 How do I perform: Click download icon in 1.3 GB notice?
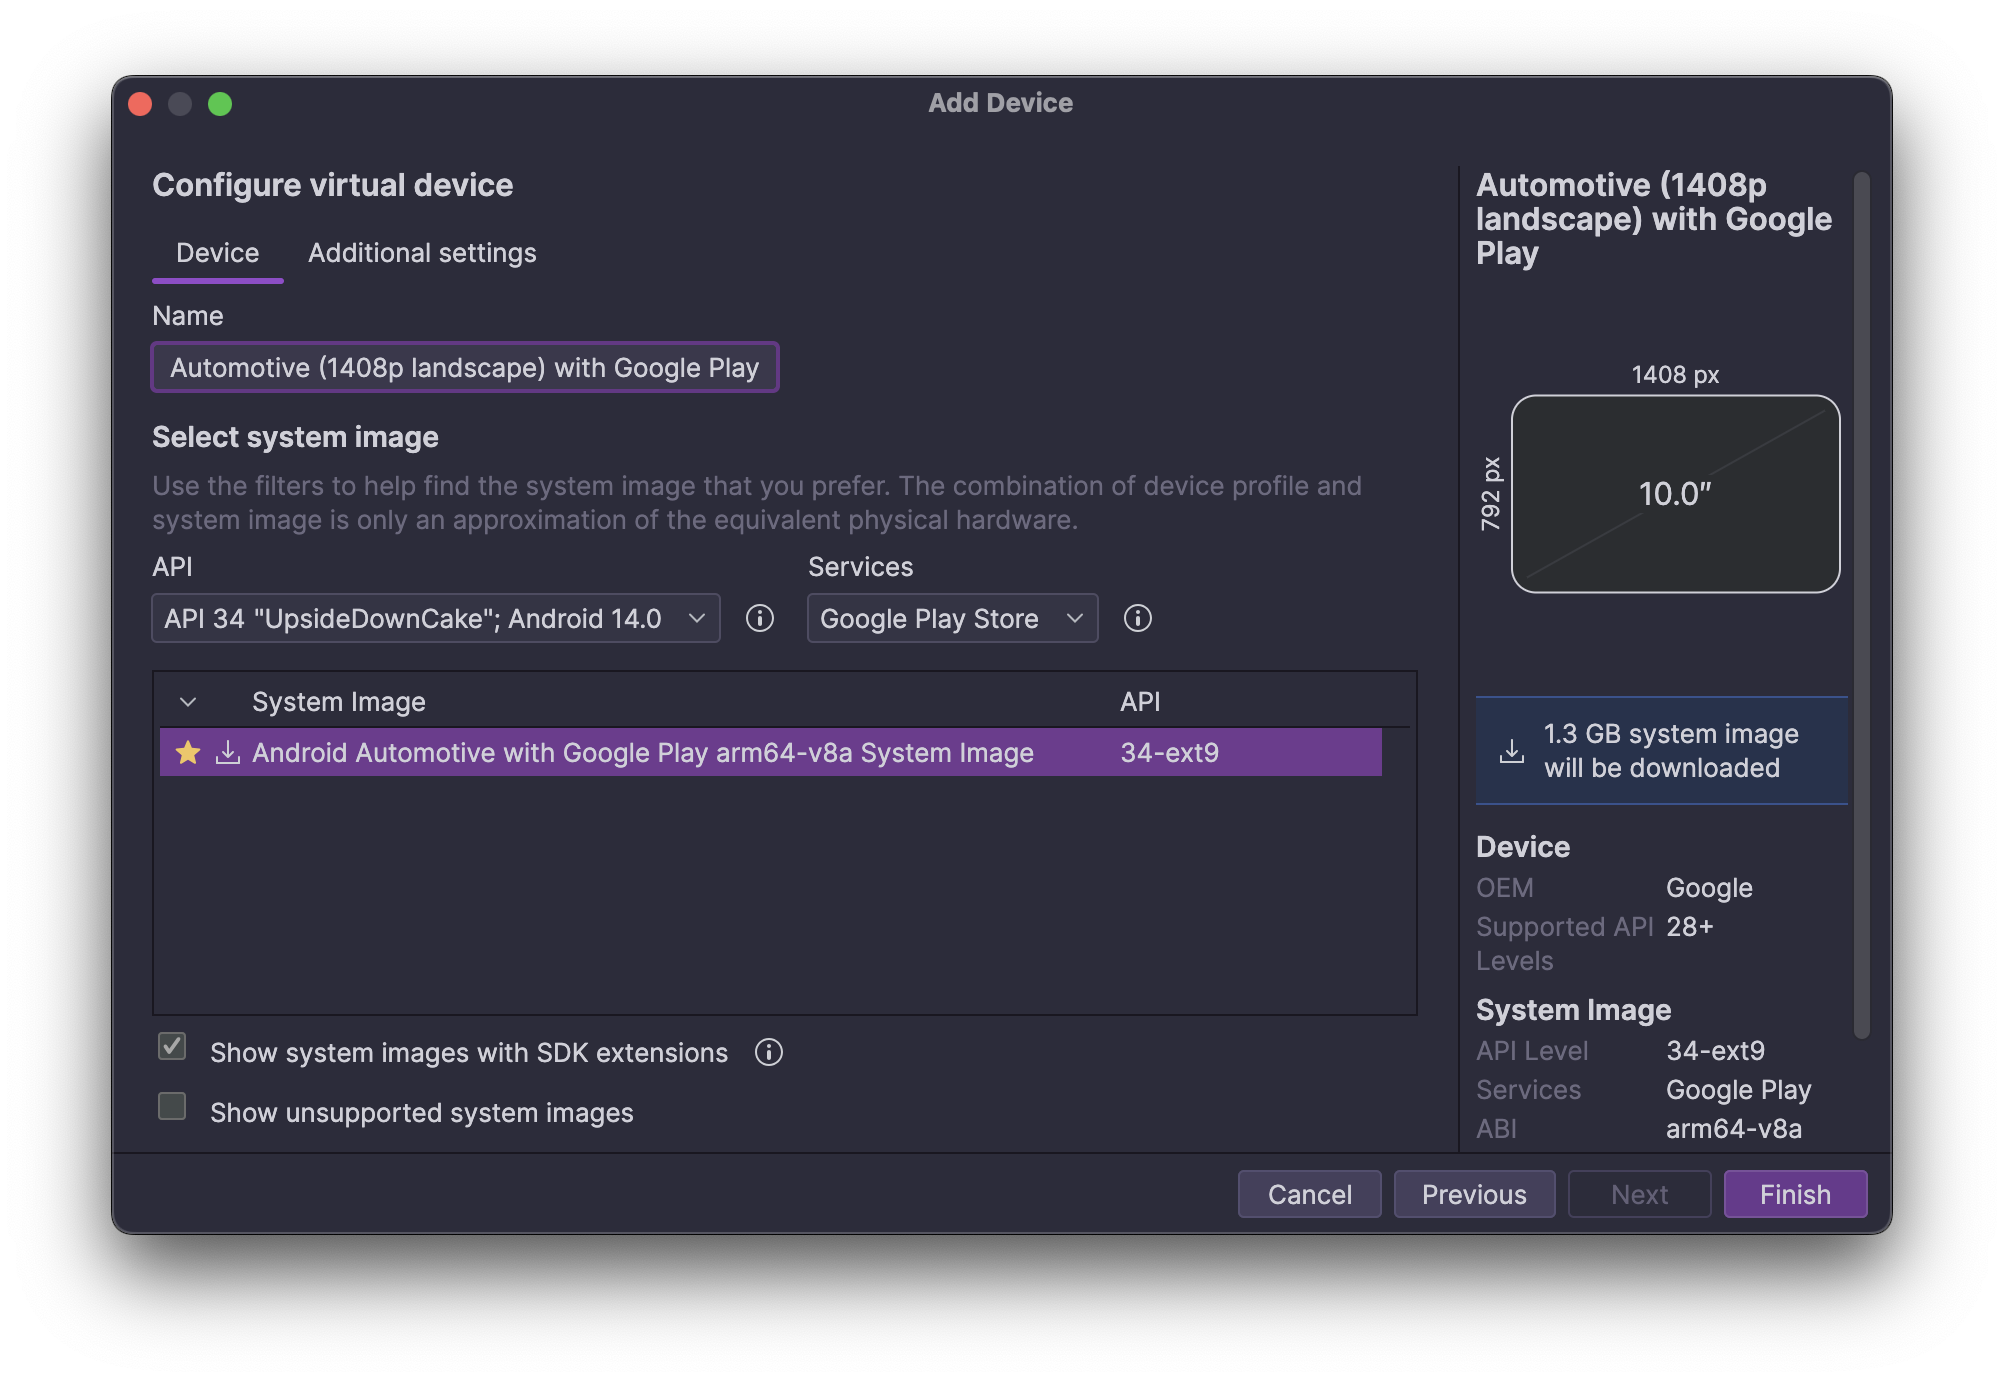pos(1512,751)
